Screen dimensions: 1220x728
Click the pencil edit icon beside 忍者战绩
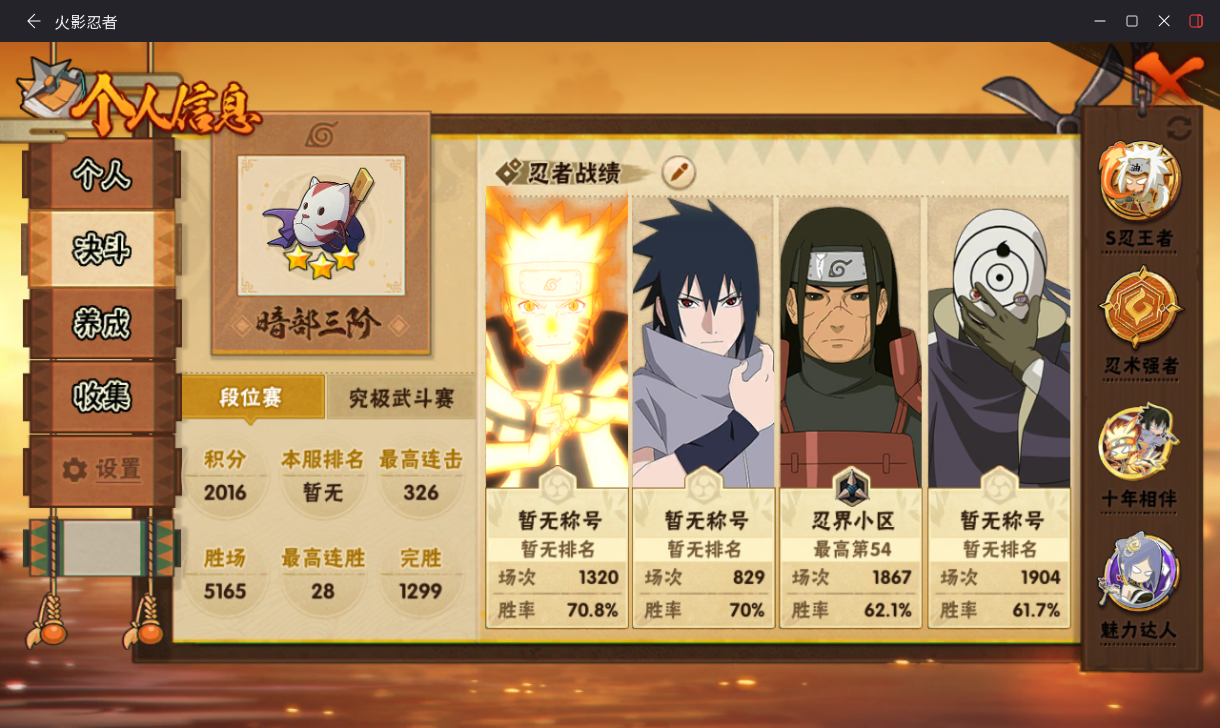coord(678,172)
